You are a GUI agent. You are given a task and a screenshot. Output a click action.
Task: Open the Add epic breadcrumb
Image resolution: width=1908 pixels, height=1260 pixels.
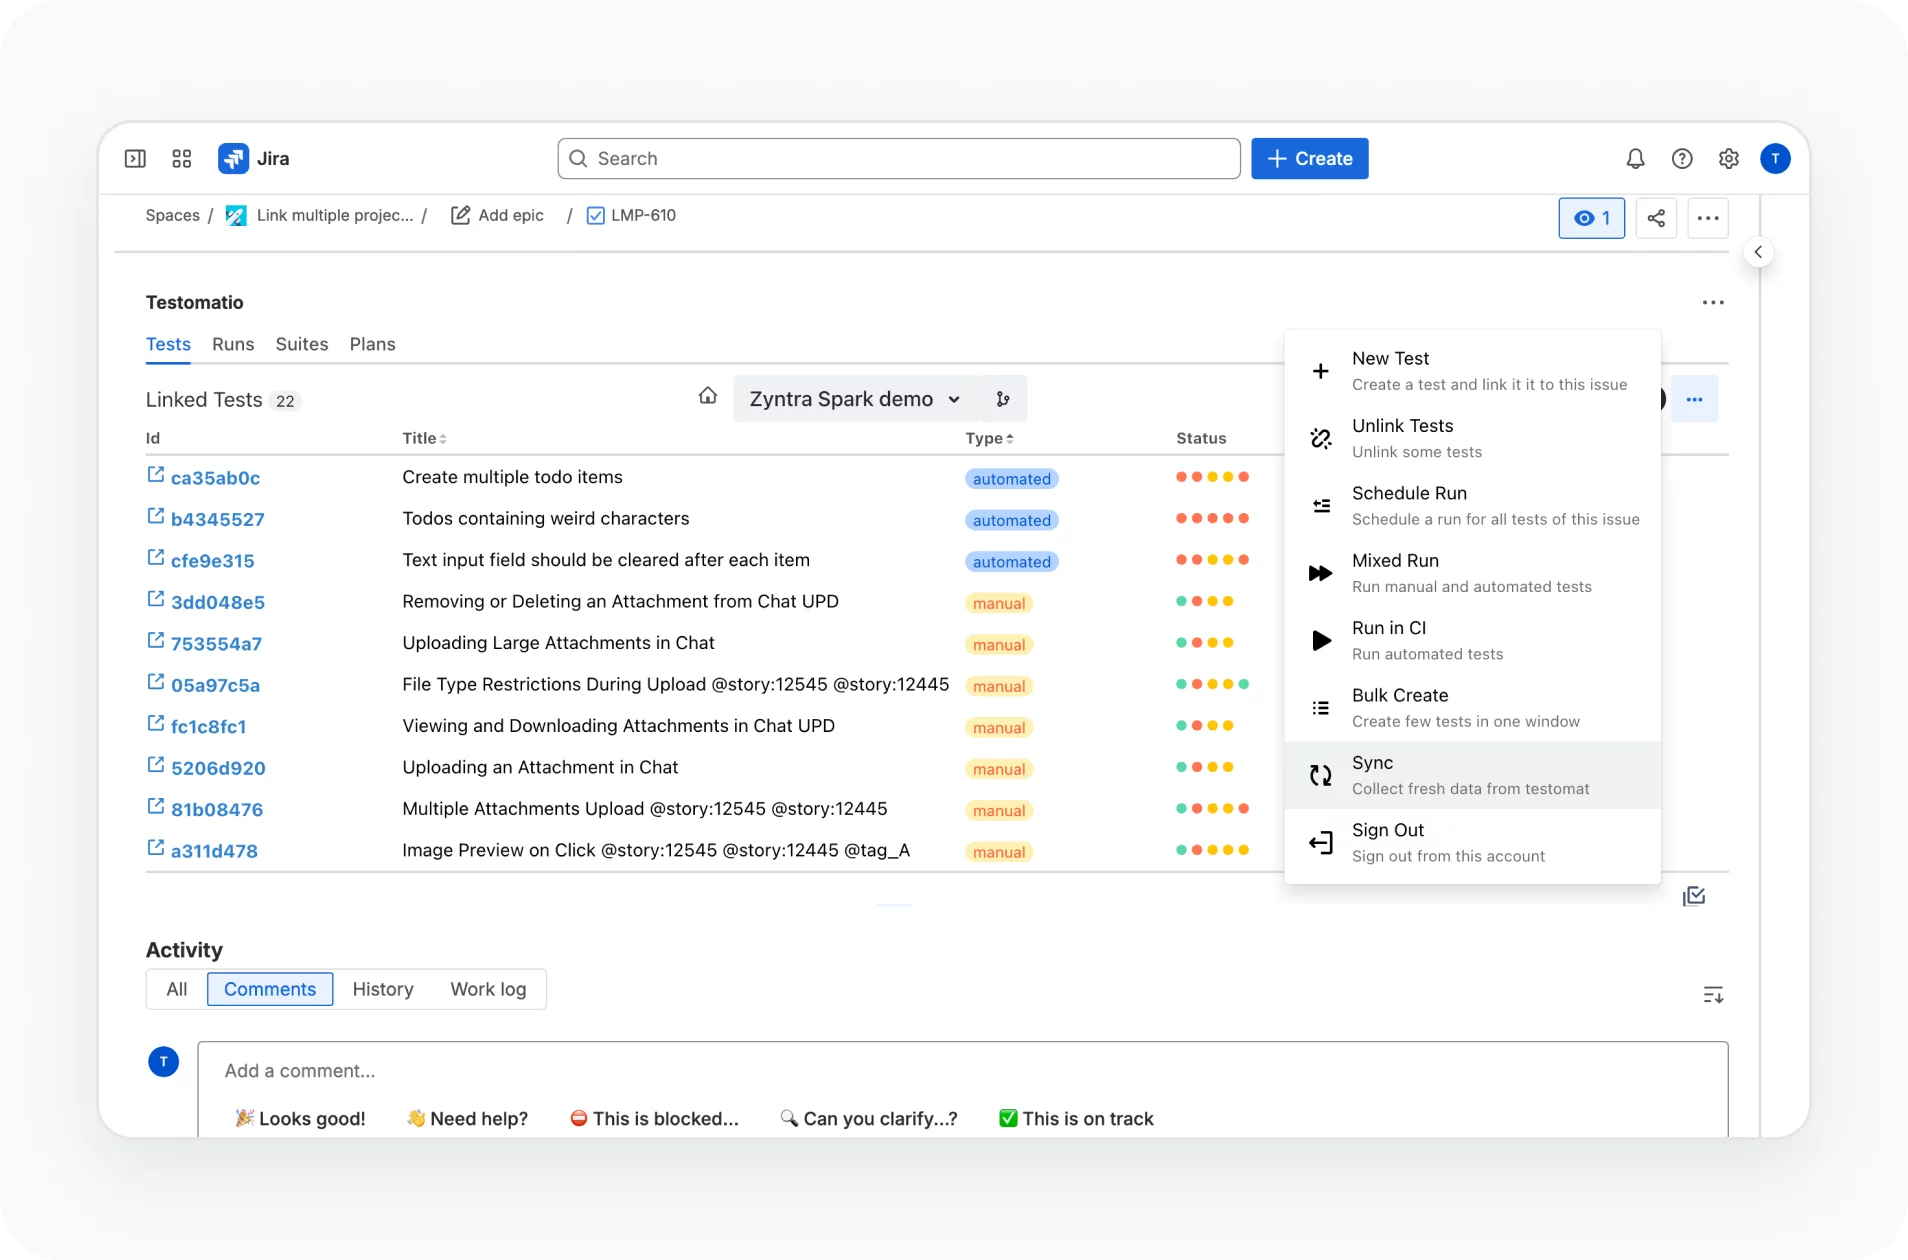click(x=498, y=215)
